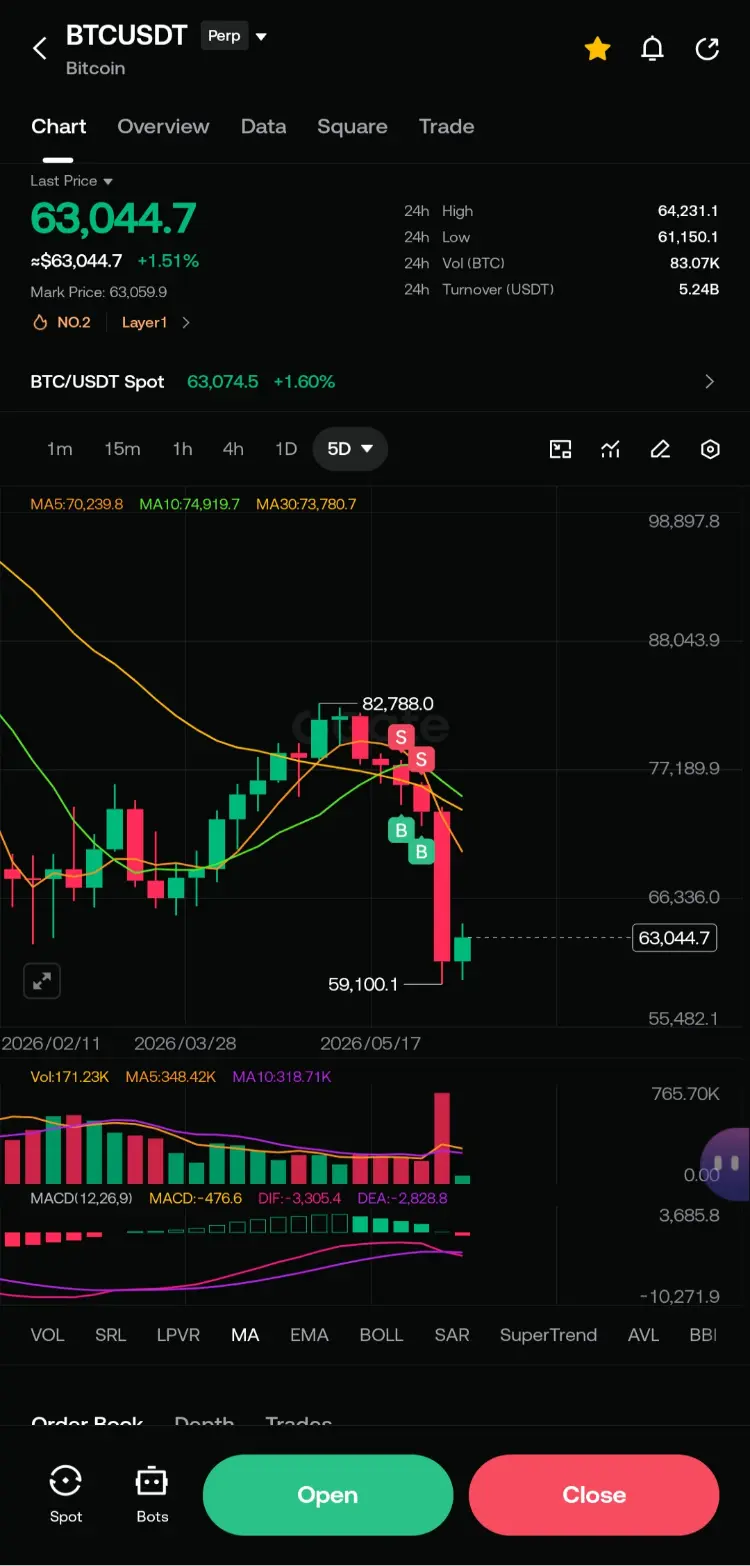Select the drawing pencil tool
Image resolution: width=750 pixels, height=1566 pixels.
pos(660,449)
